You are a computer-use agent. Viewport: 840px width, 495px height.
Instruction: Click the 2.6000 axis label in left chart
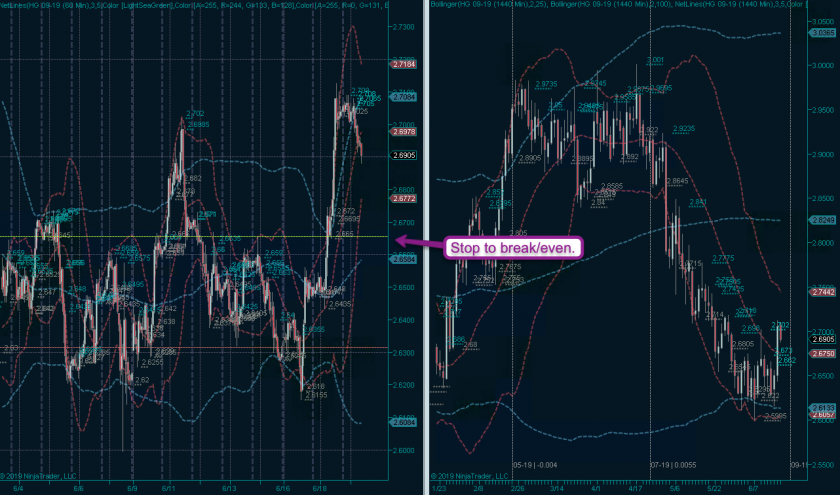[x=404, y=451]
